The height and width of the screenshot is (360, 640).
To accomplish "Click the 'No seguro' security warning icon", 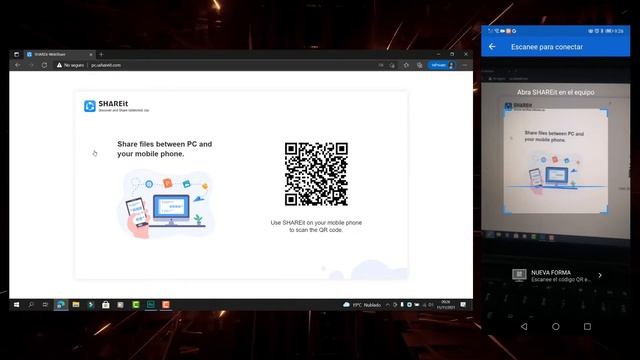I will point(59,65).
